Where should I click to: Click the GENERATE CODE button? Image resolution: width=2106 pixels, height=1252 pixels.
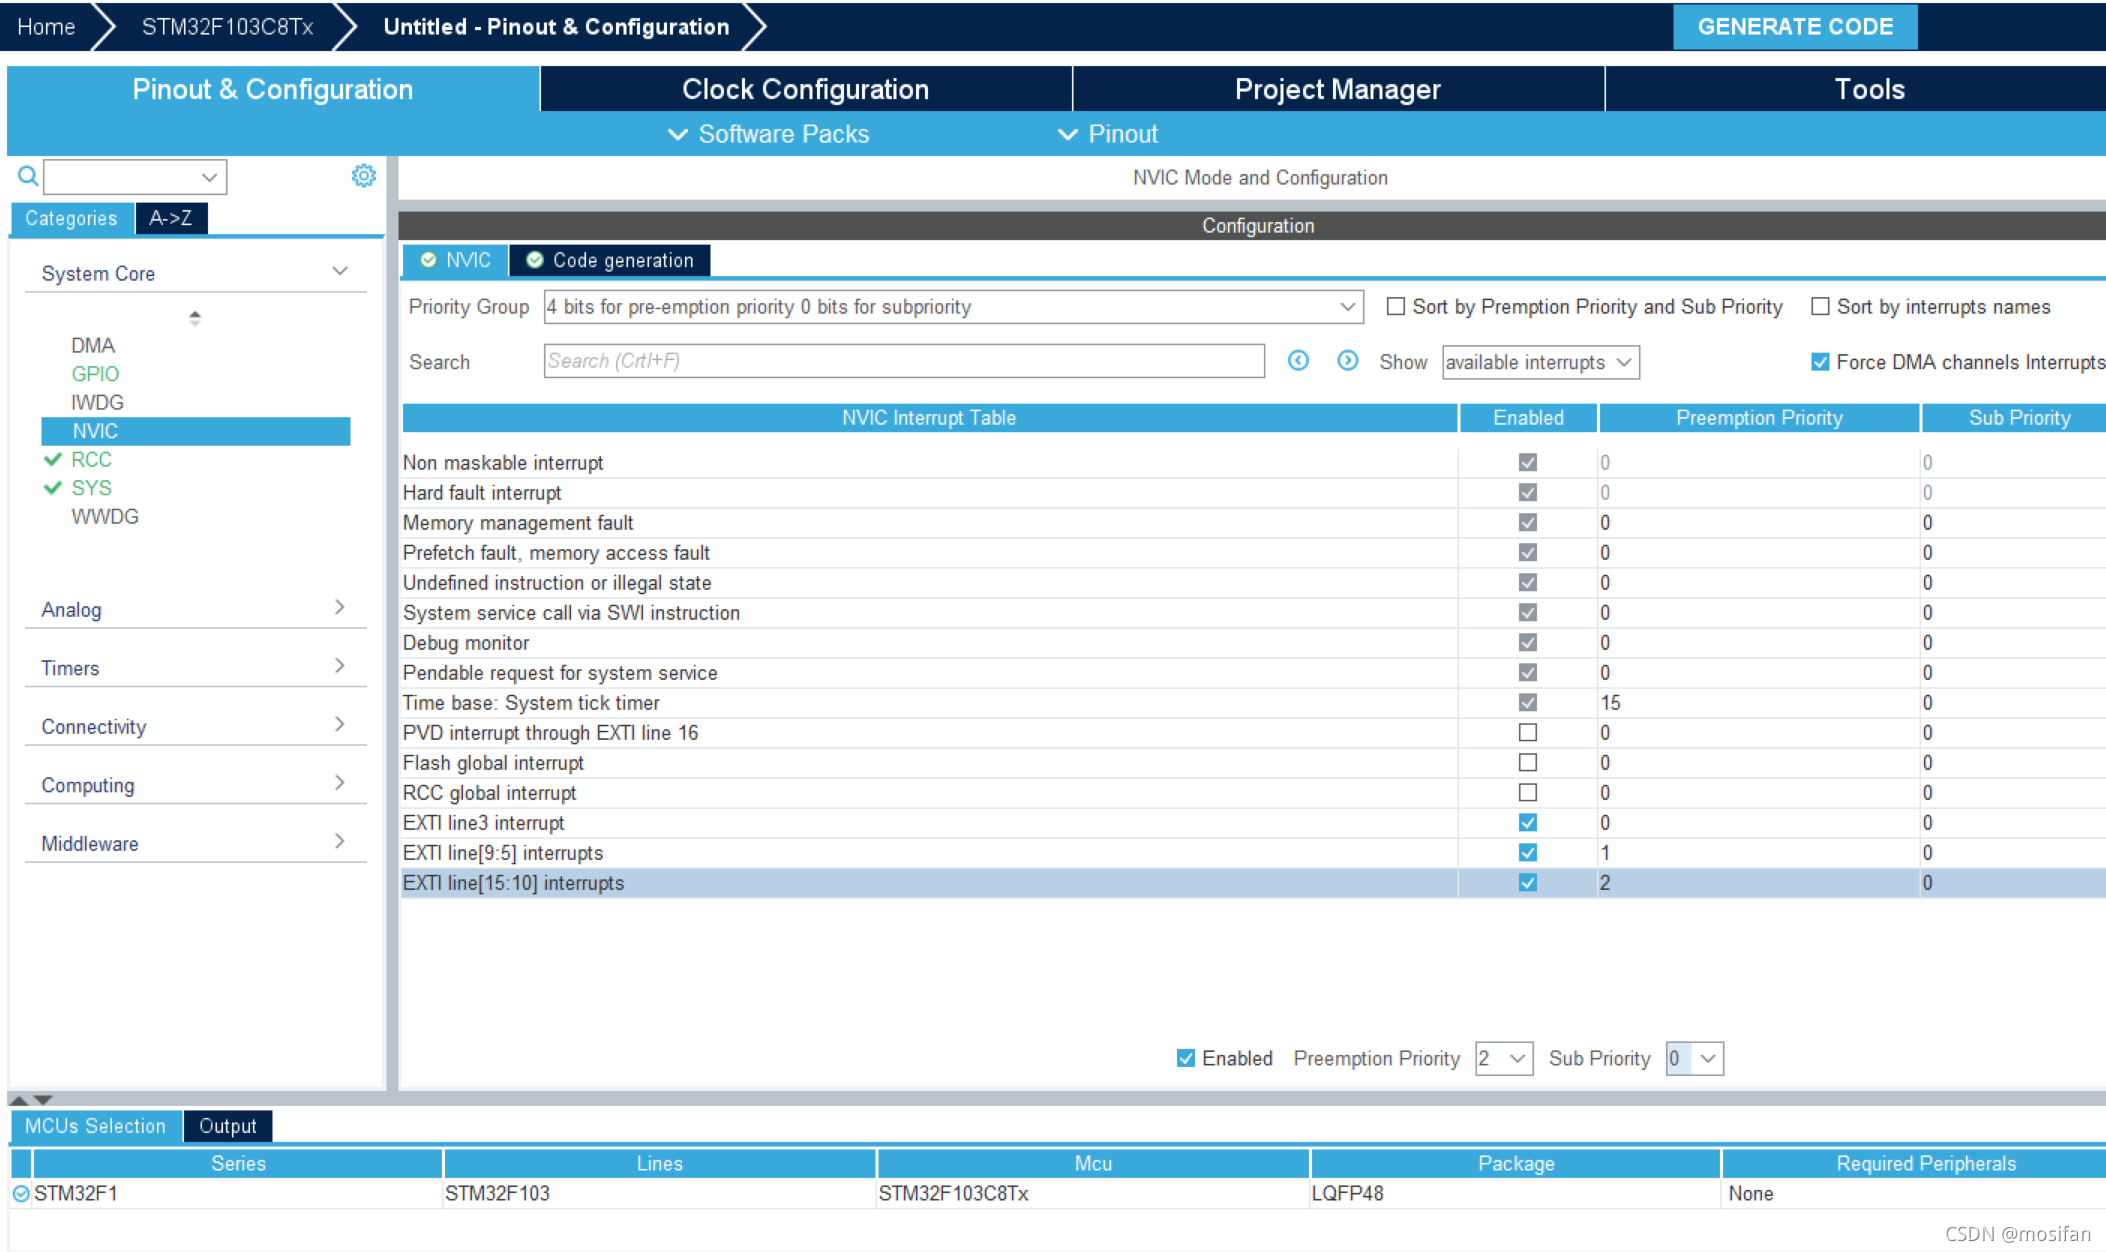1795,27
